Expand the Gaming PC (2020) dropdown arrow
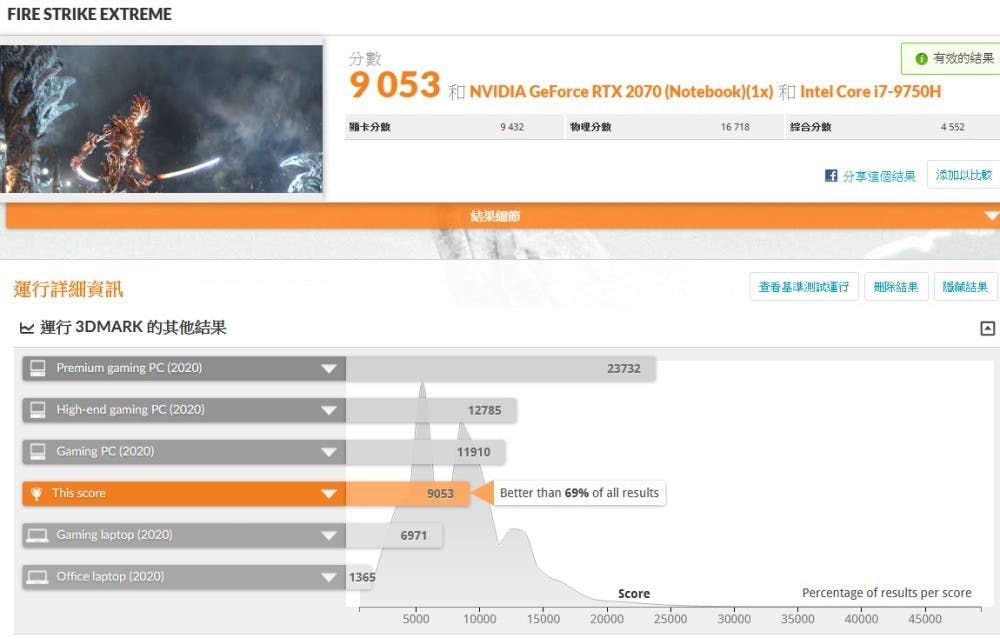 click(x=329, y=452)
